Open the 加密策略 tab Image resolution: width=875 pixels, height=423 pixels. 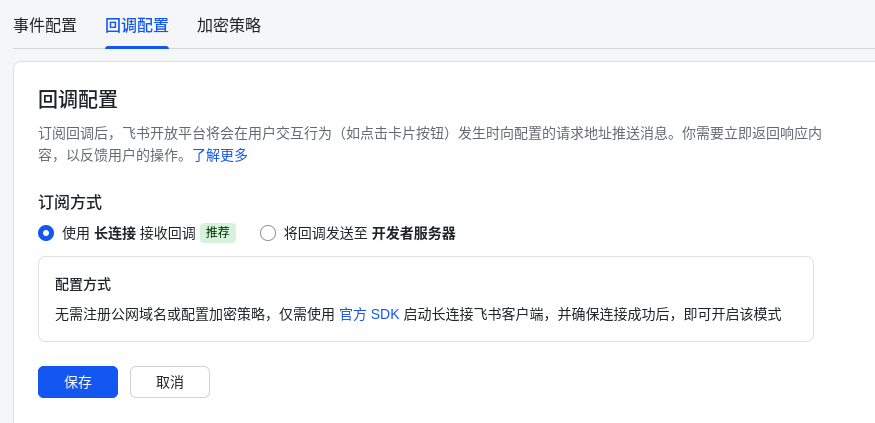coord(229,25)
